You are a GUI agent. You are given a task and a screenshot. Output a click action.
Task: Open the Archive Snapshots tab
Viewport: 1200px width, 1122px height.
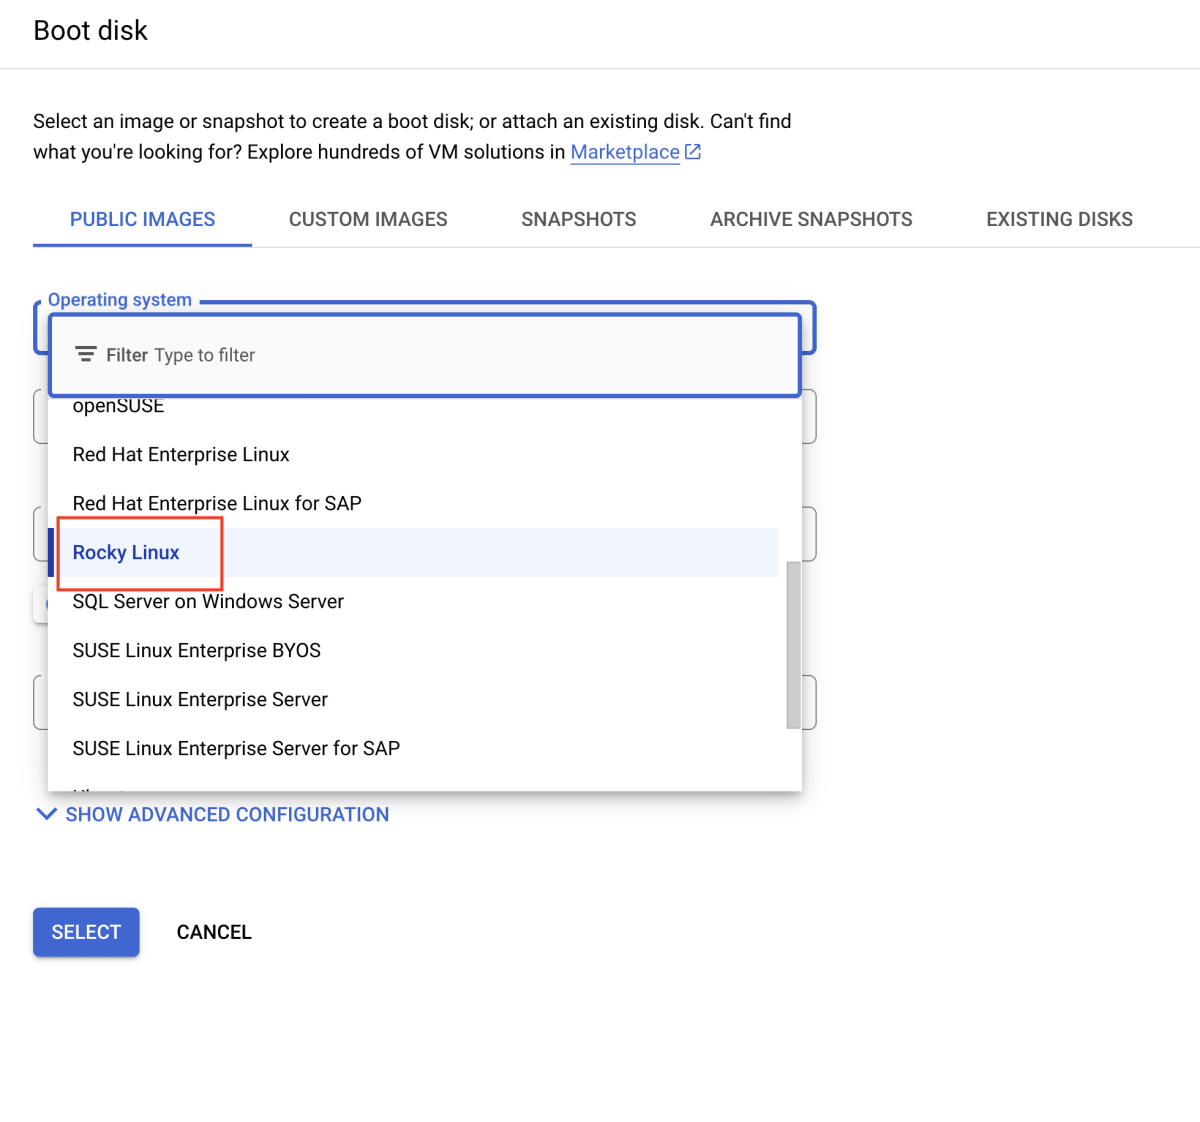[x=811, y=219]
